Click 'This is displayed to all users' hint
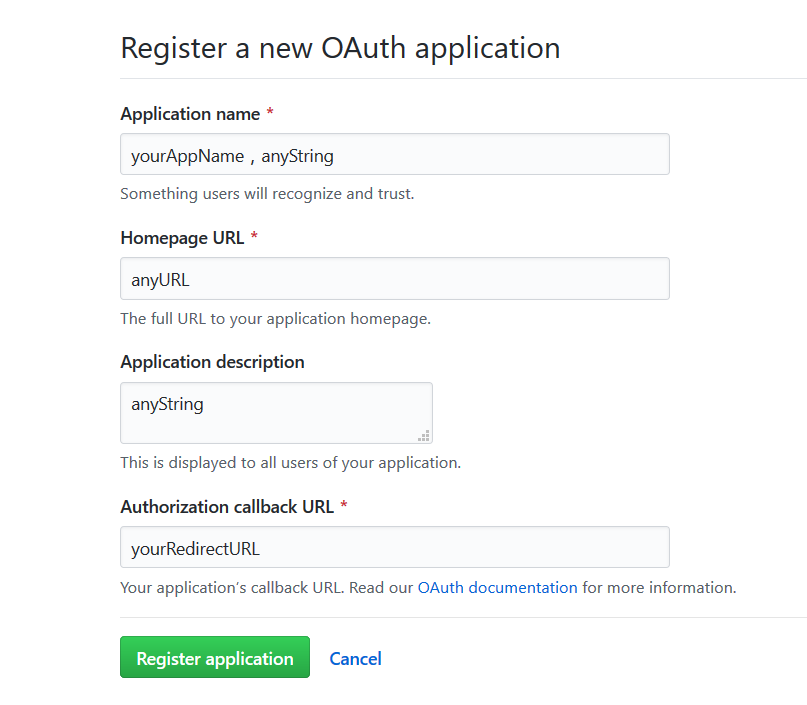 pos(290,463)
